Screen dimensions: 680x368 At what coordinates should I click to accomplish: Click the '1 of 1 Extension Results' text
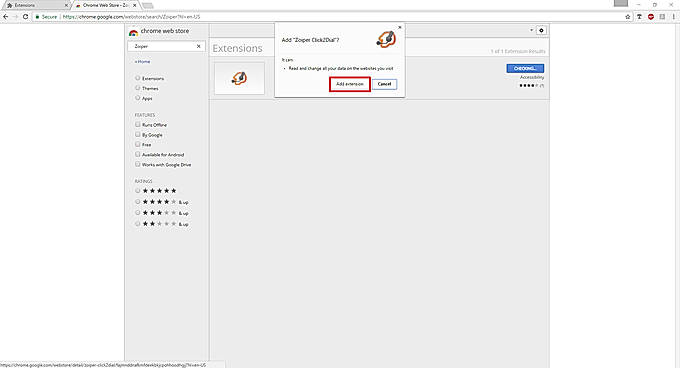tap(518, 51)
